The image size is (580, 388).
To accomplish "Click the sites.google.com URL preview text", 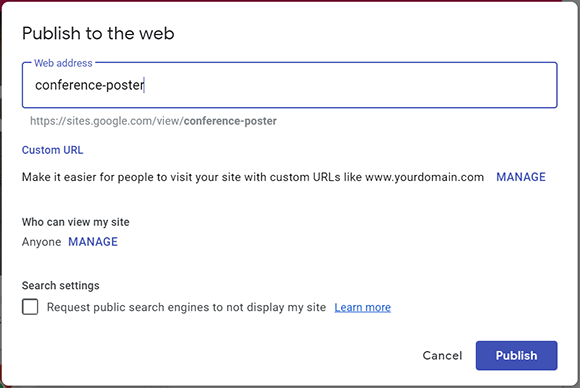I will click(x=153, y=121).
